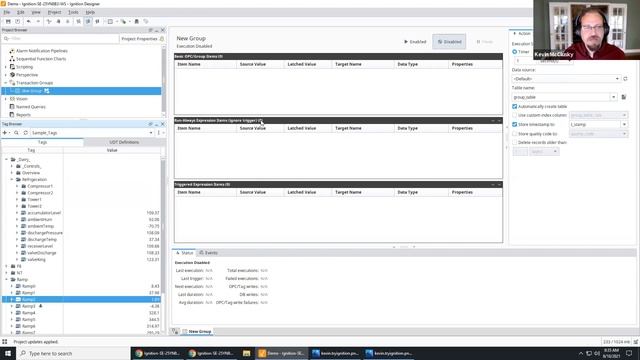Click the Reports icon in Project Browser
Screen dimensions: 640x360
pyautogui.click(x=12, y=115)
